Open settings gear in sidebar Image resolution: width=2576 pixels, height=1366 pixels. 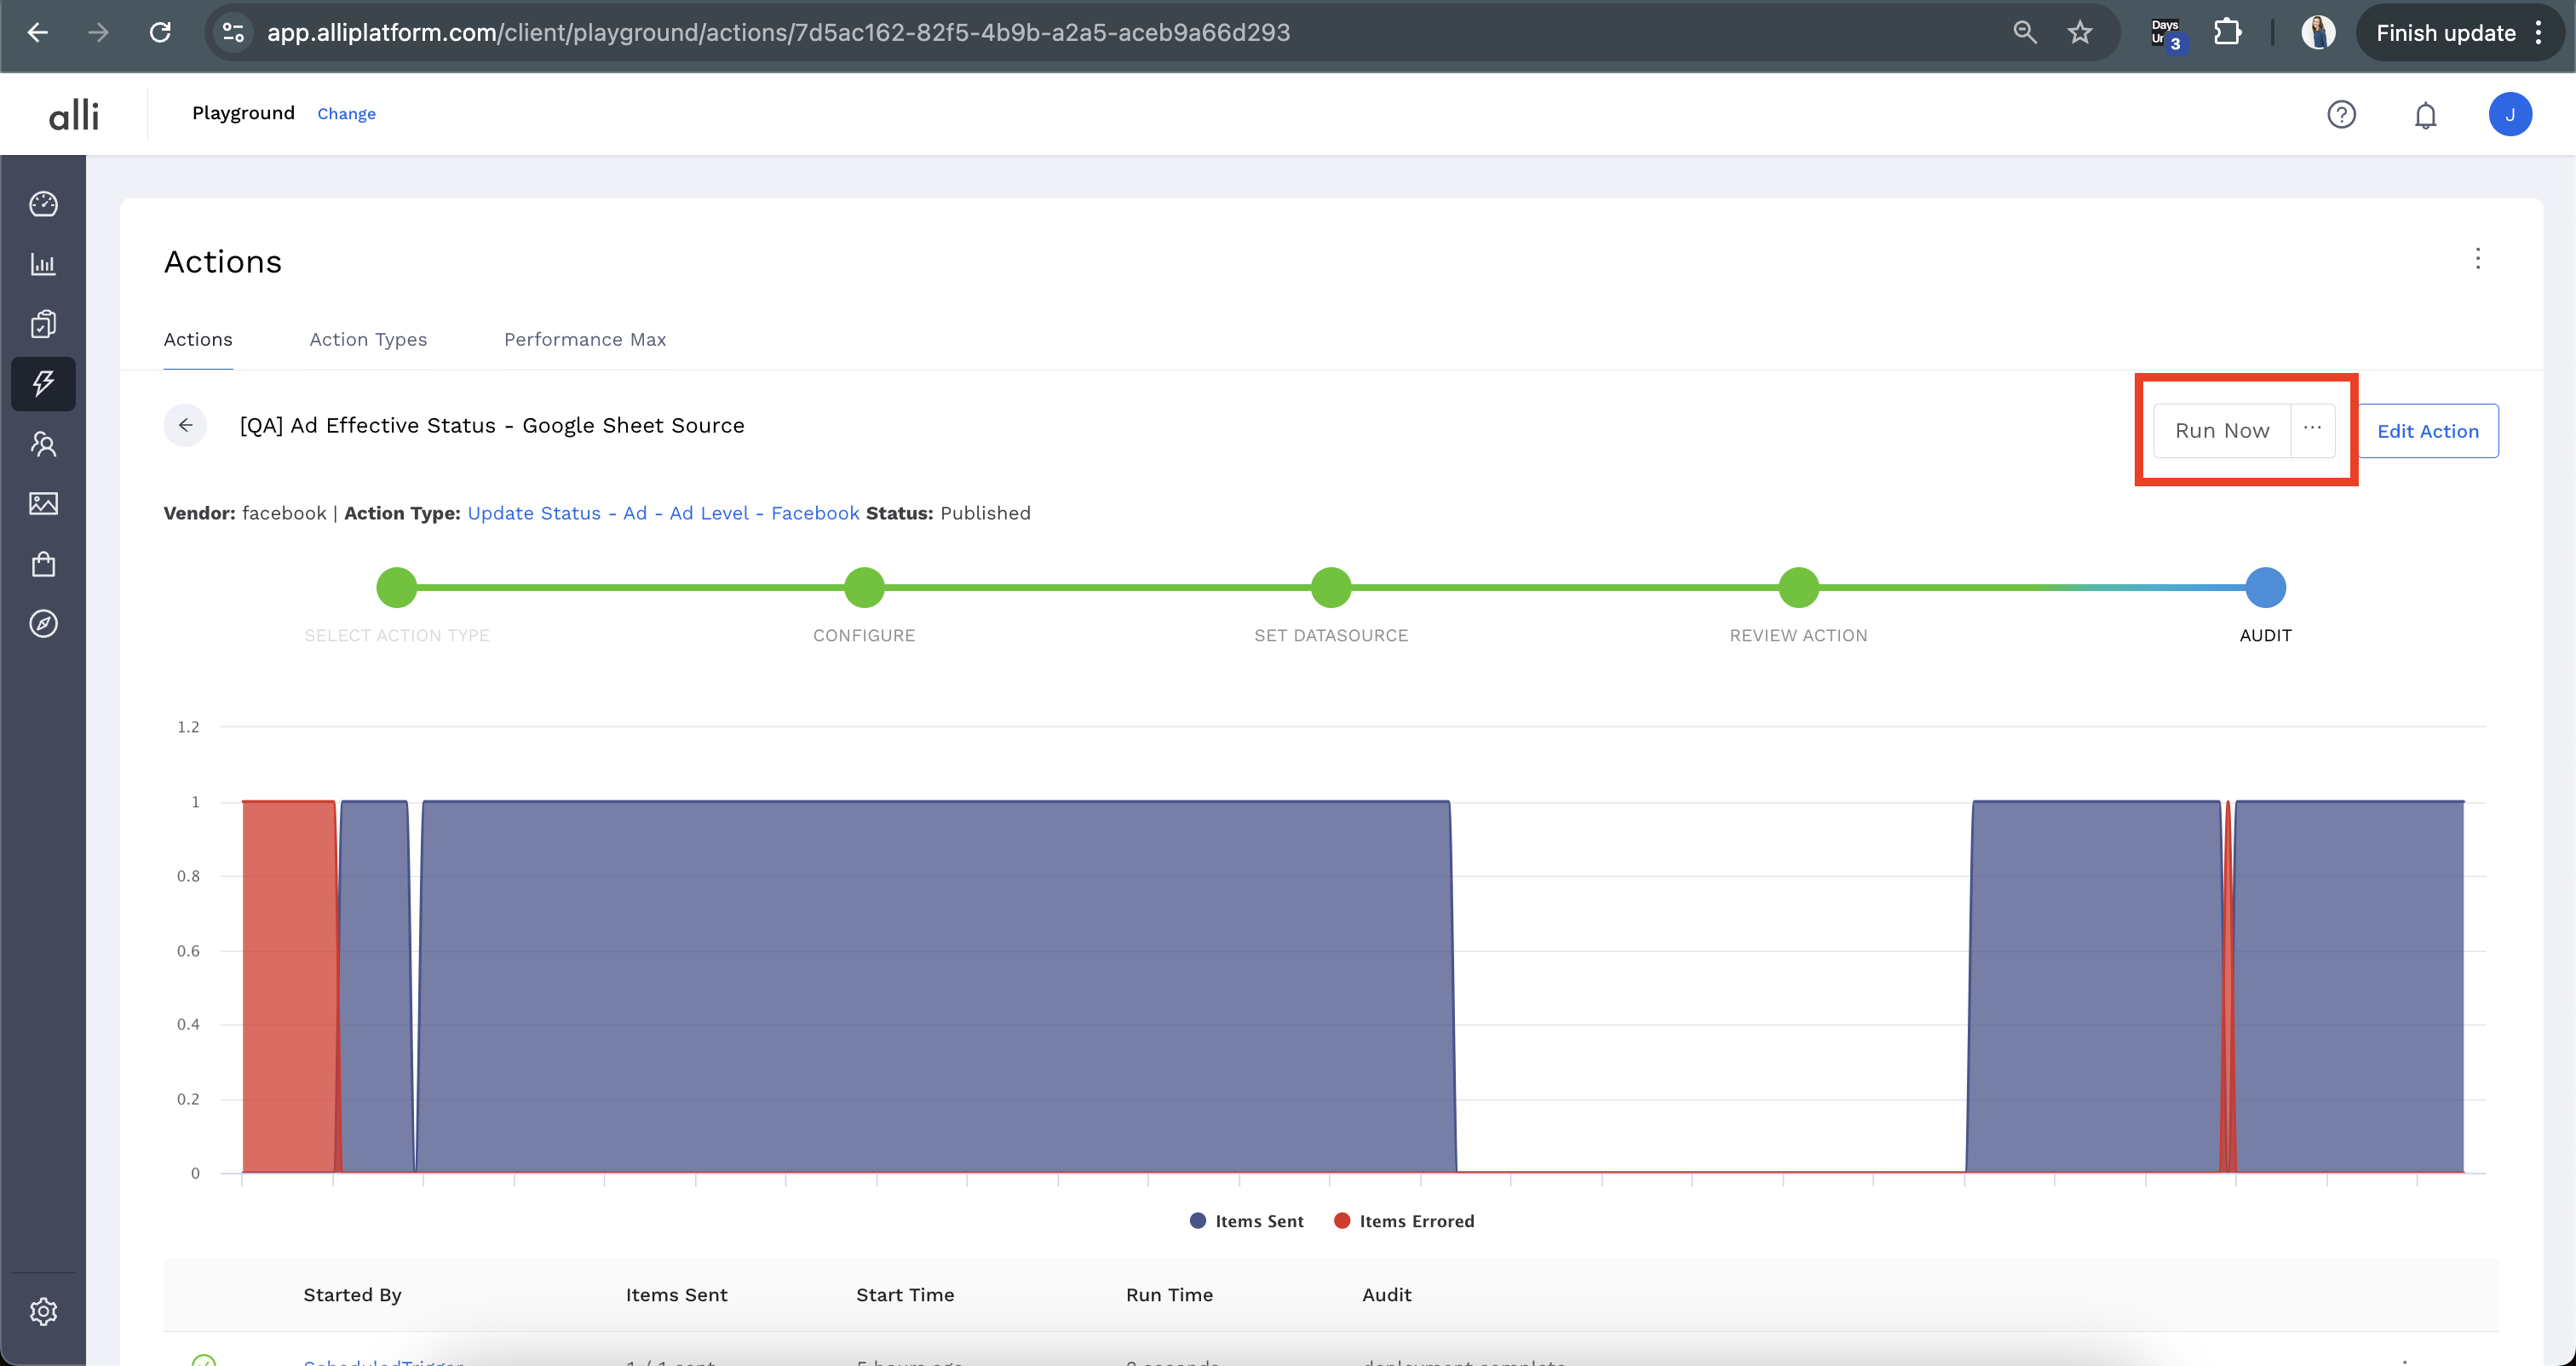click(43, 1311)
